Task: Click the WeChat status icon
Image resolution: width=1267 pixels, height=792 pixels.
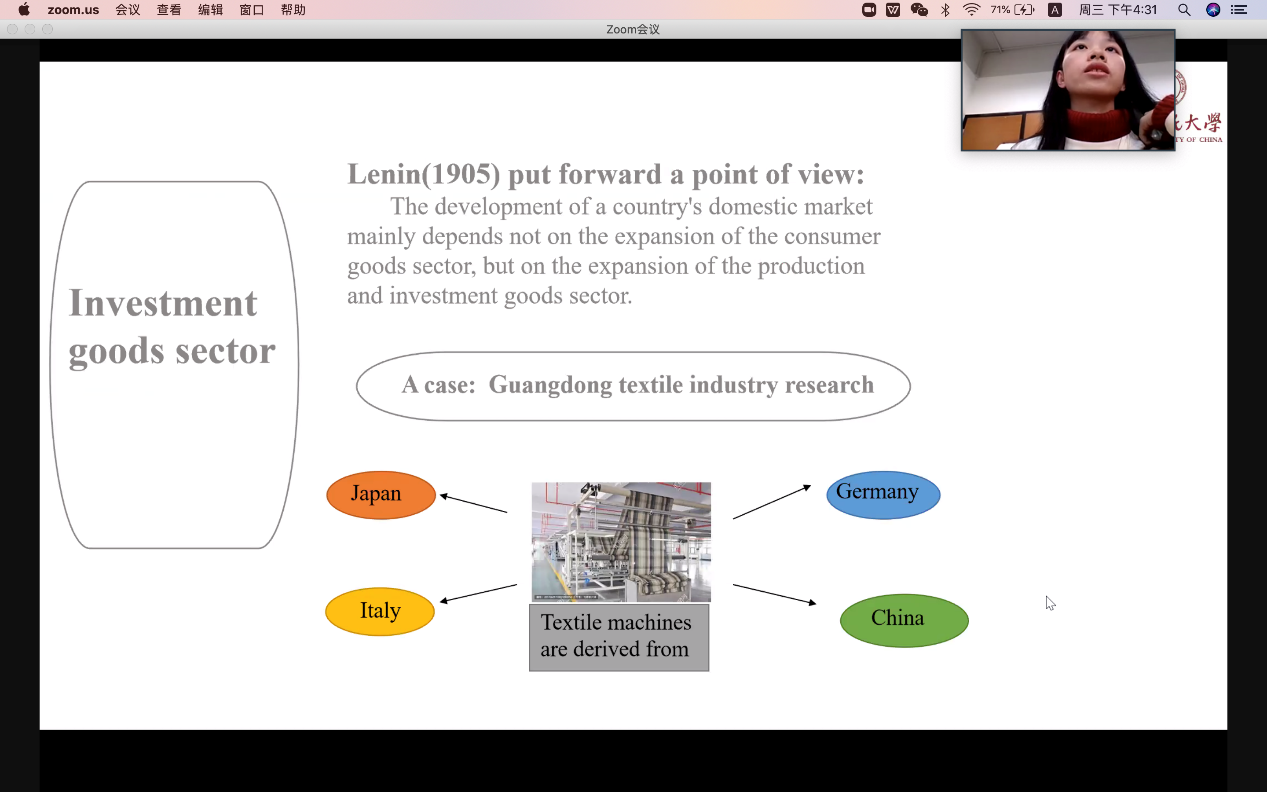Action: [919, 10]
